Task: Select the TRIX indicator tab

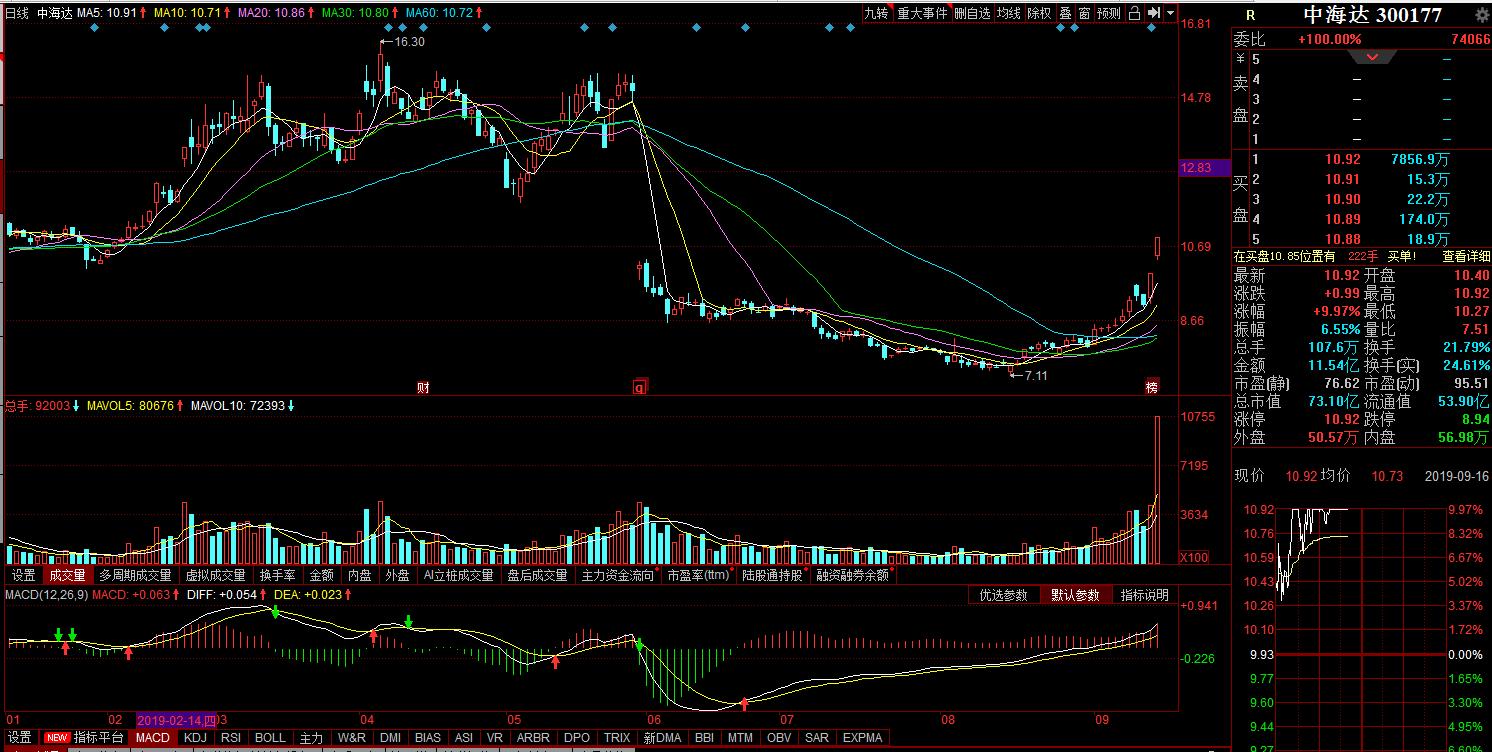Action: click(x=617, y=738)
